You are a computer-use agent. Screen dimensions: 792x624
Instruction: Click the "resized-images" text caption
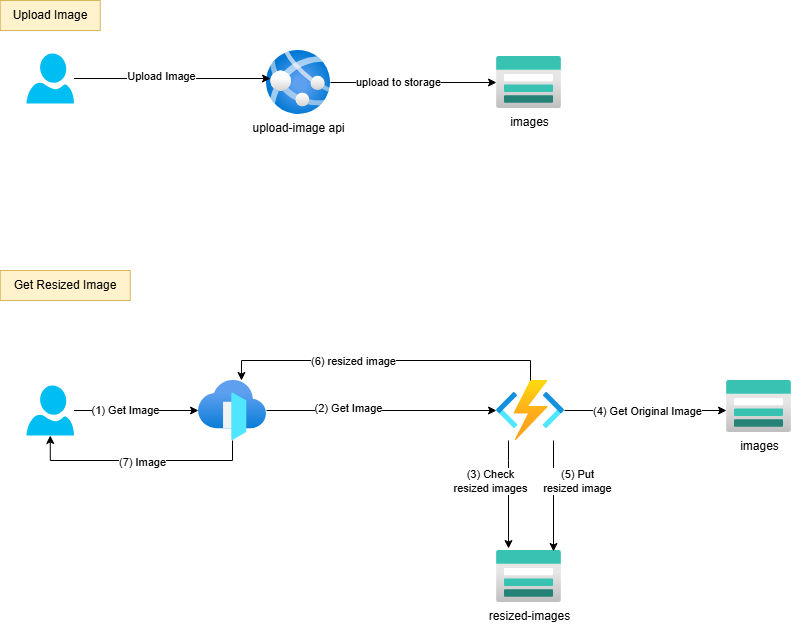[x=529, y=615]
